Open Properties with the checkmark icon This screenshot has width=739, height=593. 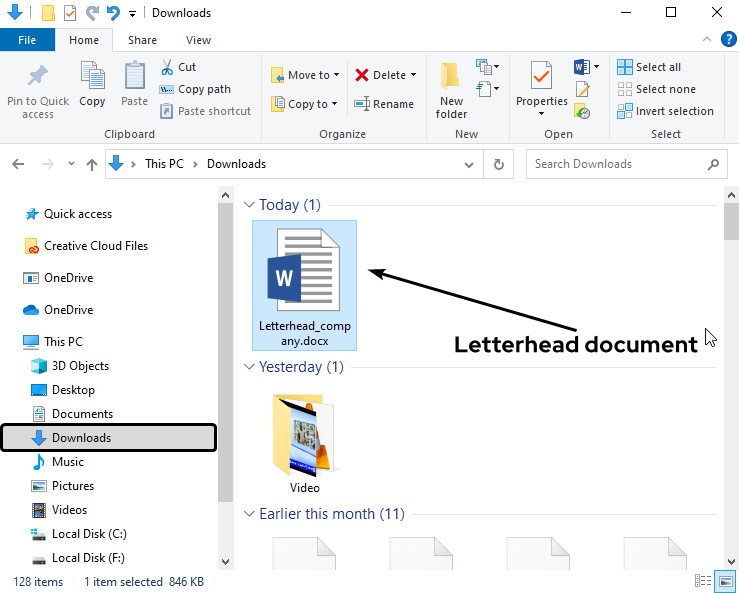tap(542, 75)
